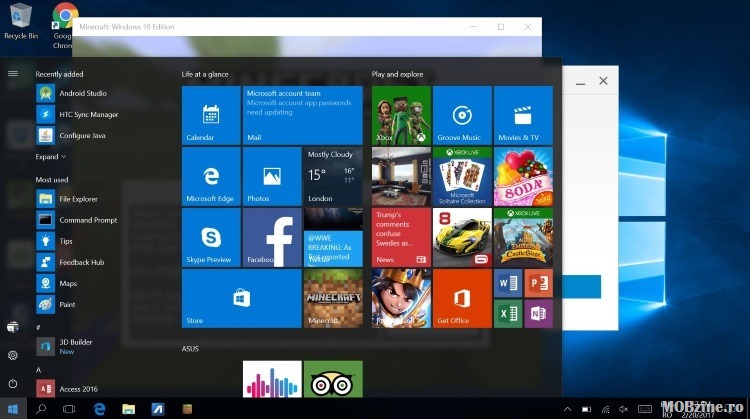This screenshot has height=419, width=750.
Task: Open the Xbox tile
Action: click(x=401, y=115)
